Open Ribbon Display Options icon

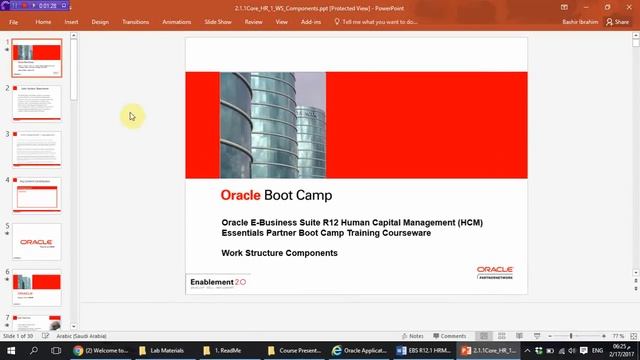[x=564, y=7]
